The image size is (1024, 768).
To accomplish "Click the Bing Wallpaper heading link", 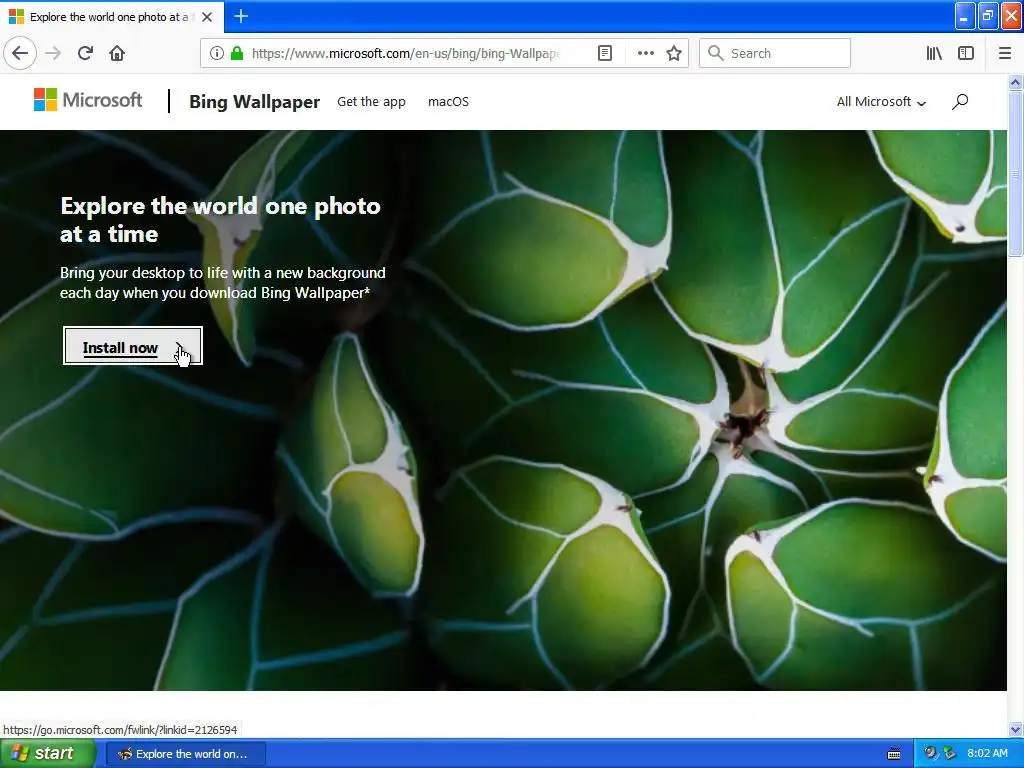I will (254, 102).
